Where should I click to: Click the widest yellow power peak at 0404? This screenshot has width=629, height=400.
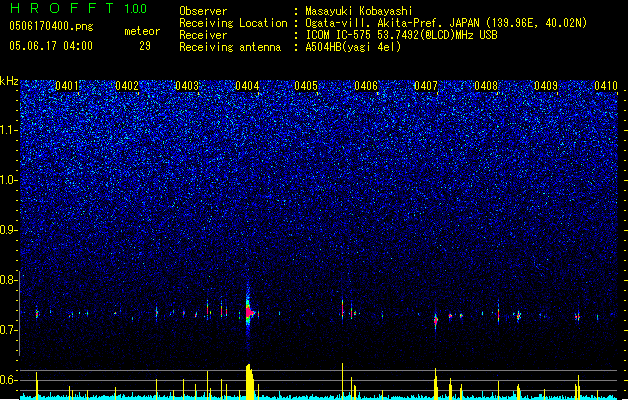click(250, 382)
